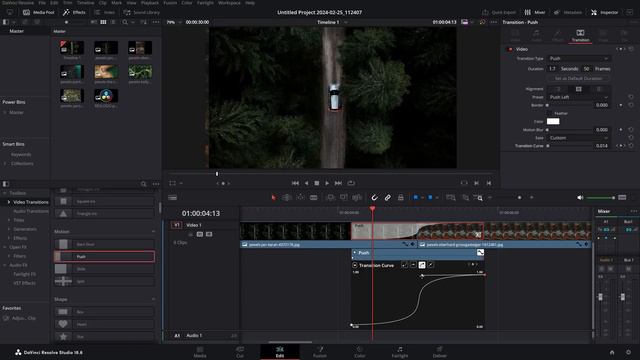Click Go to Last Frame button
Screen dimensions: 640x360
(x=338, y=183)
